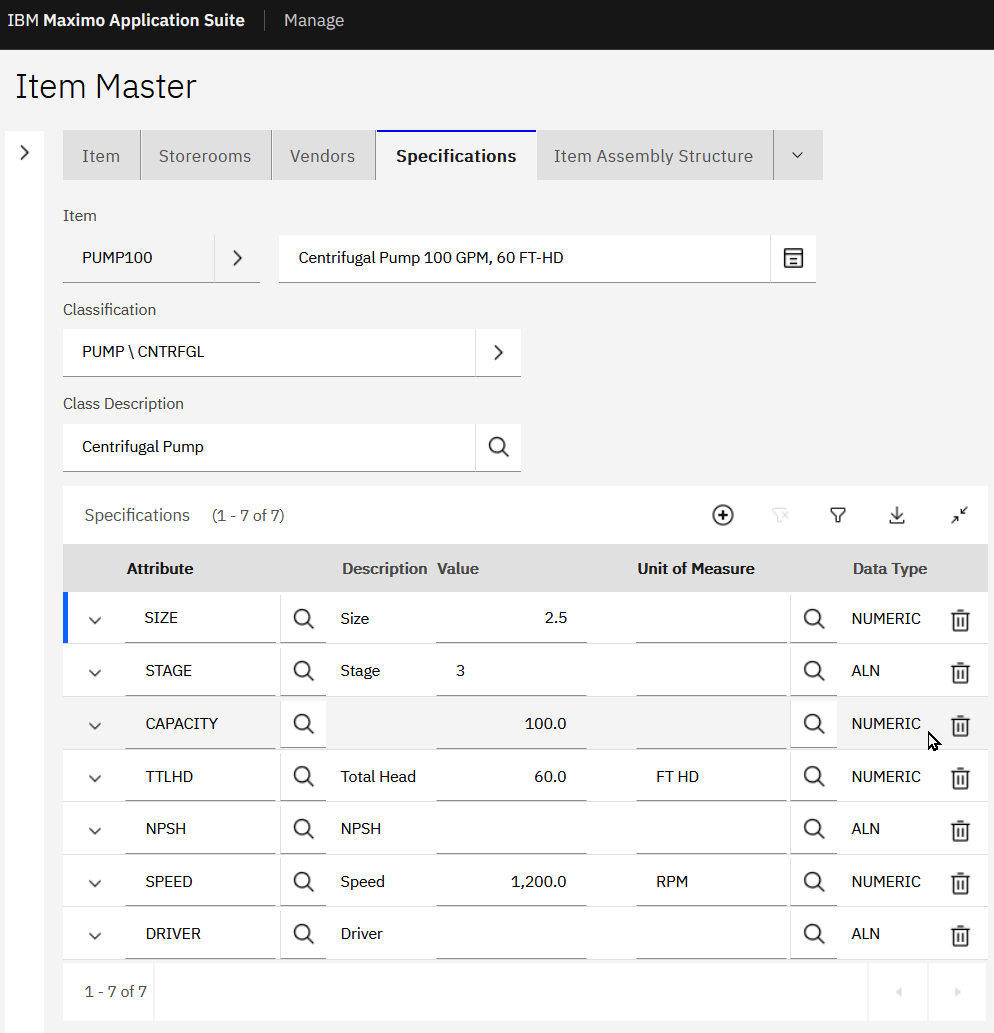Search Class Description lookup

[x=498, y=447]
